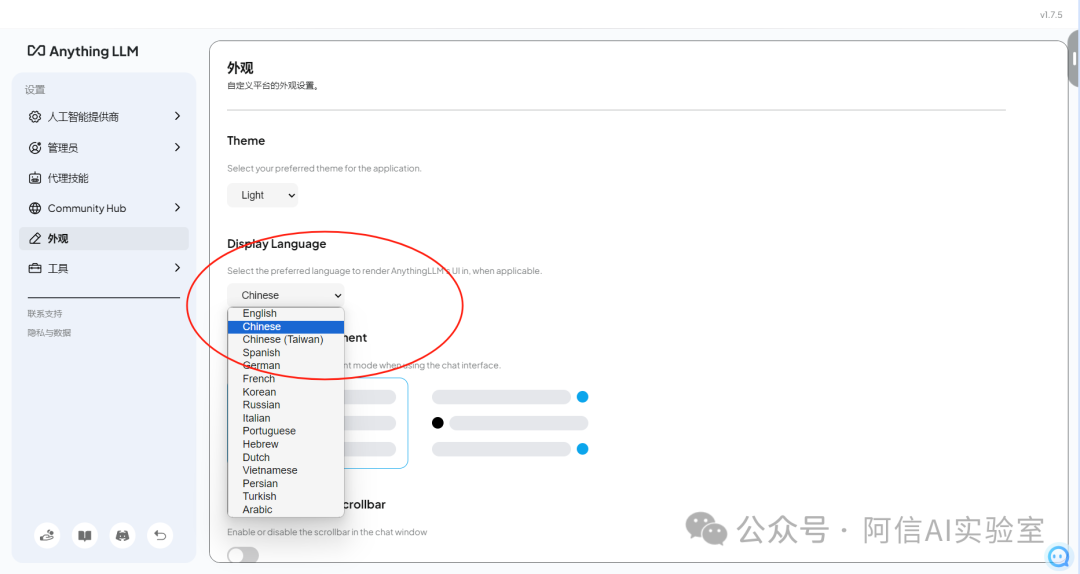1080x574 pixels.
Task: Open the docs book icon
Action: (85, 535)
